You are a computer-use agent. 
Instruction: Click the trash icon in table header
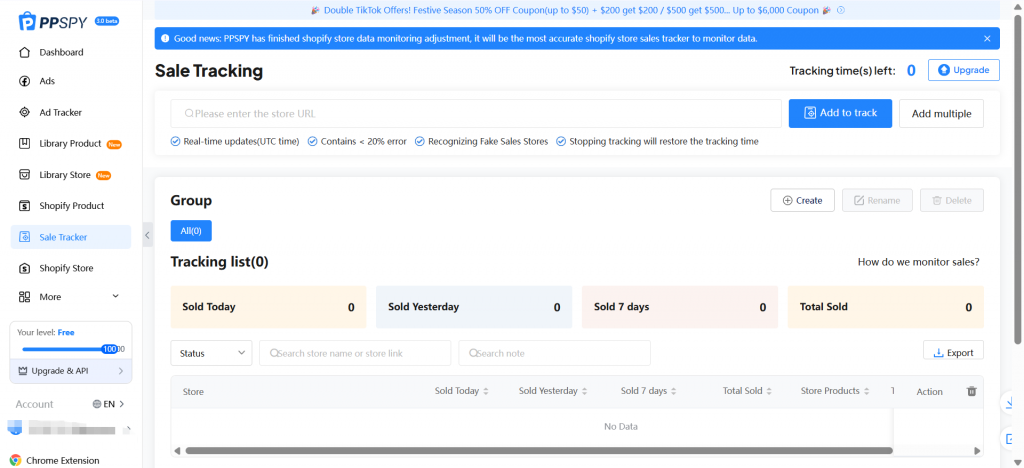(x=971, y=391)
